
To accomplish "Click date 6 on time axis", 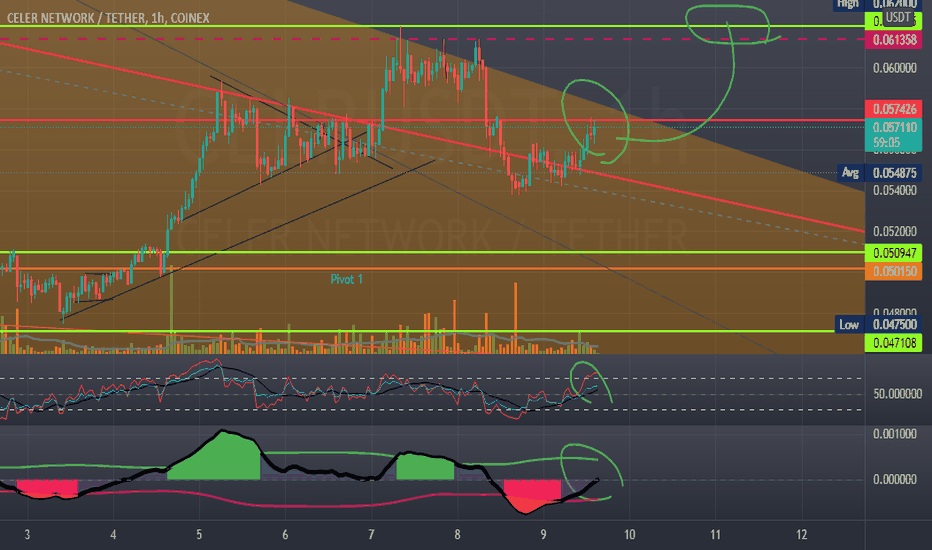I will 285,535.
